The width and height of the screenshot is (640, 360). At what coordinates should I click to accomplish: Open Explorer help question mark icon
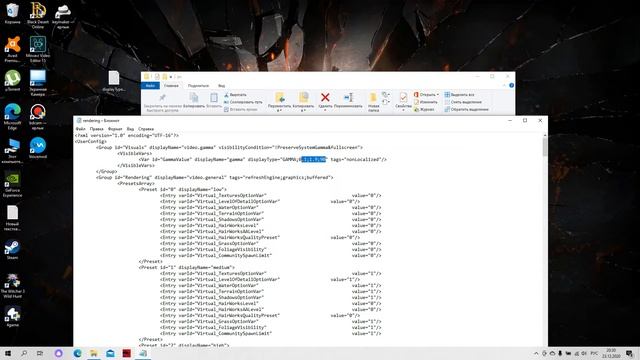[x=511, y=85]
